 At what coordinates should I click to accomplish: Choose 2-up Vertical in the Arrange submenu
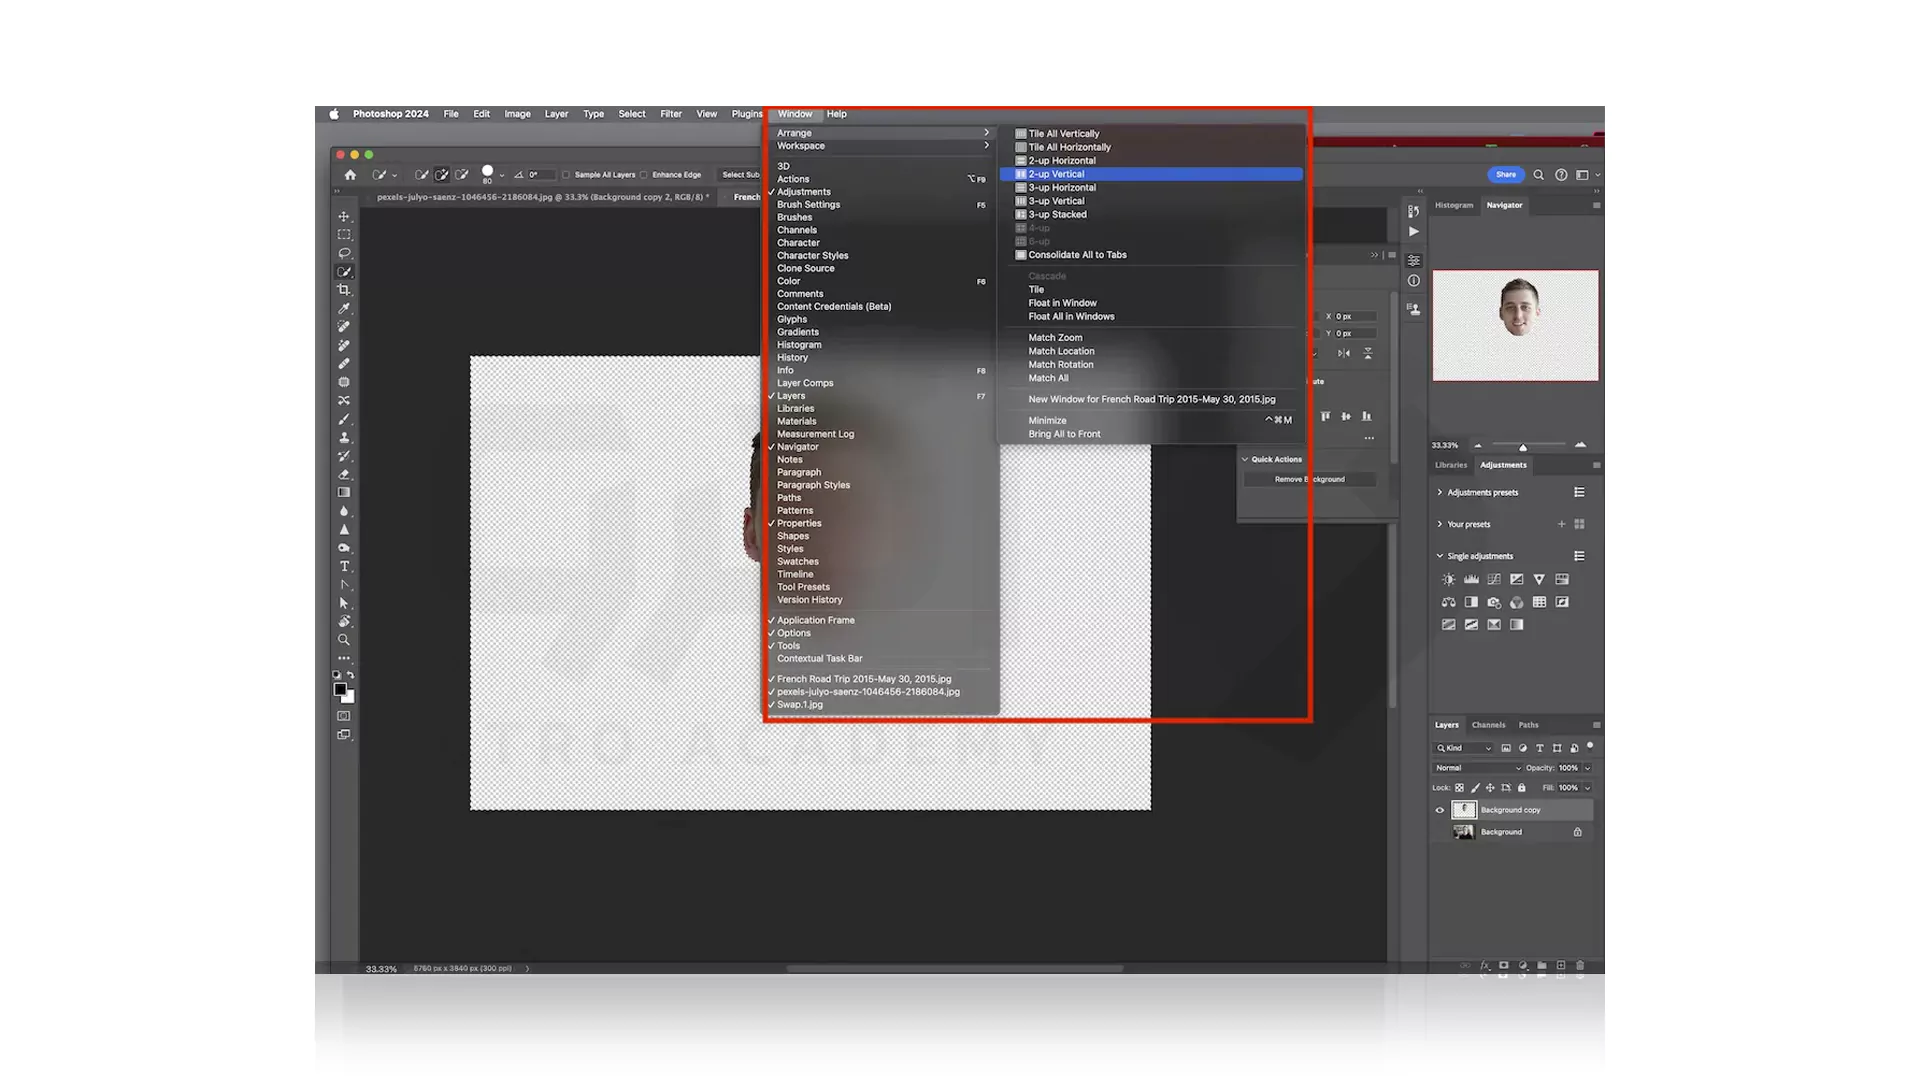(x=1152, y=174)
